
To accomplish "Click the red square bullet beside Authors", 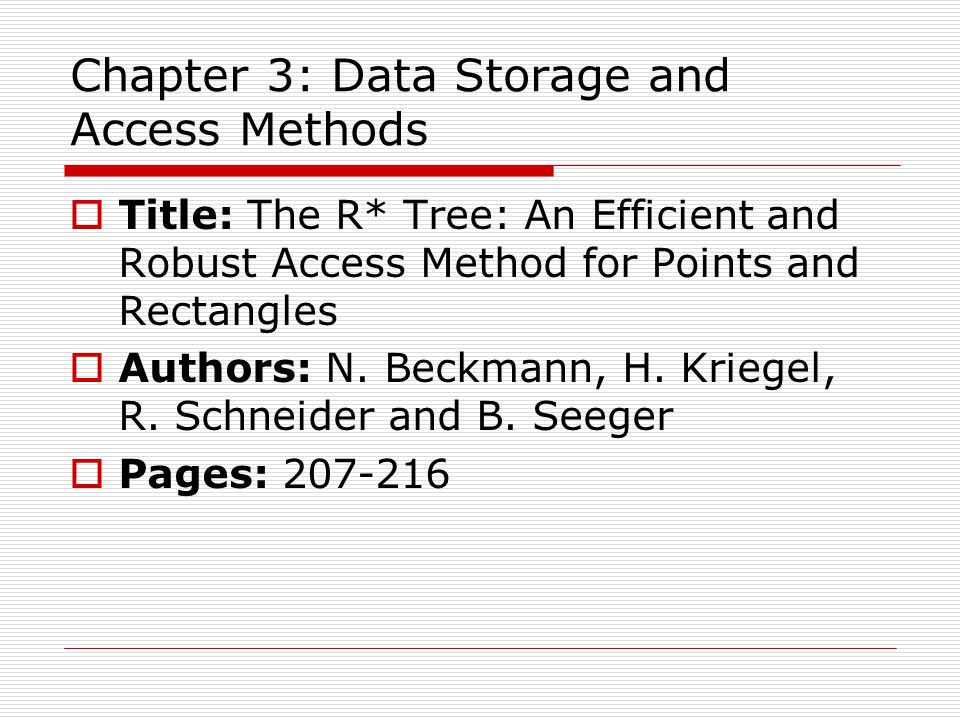I will point(87,368).
